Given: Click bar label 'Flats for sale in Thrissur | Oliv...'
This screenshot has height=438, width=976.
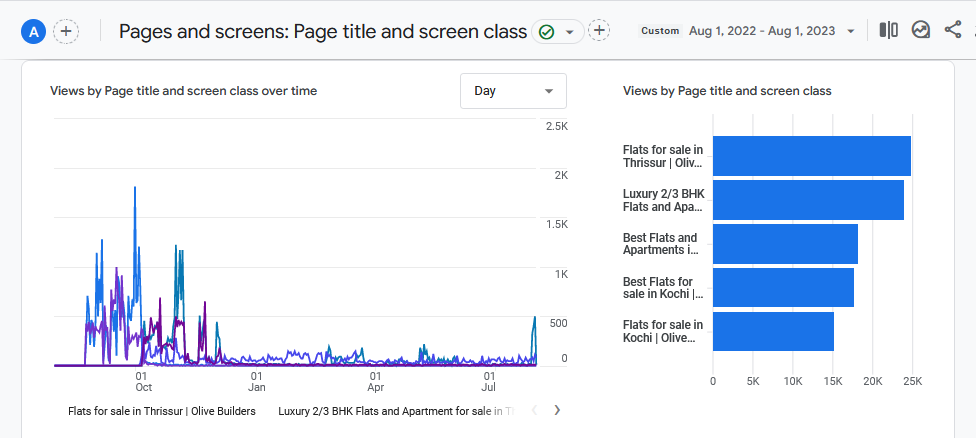Looking at the screenshot, I should click(x=663, y=156).
